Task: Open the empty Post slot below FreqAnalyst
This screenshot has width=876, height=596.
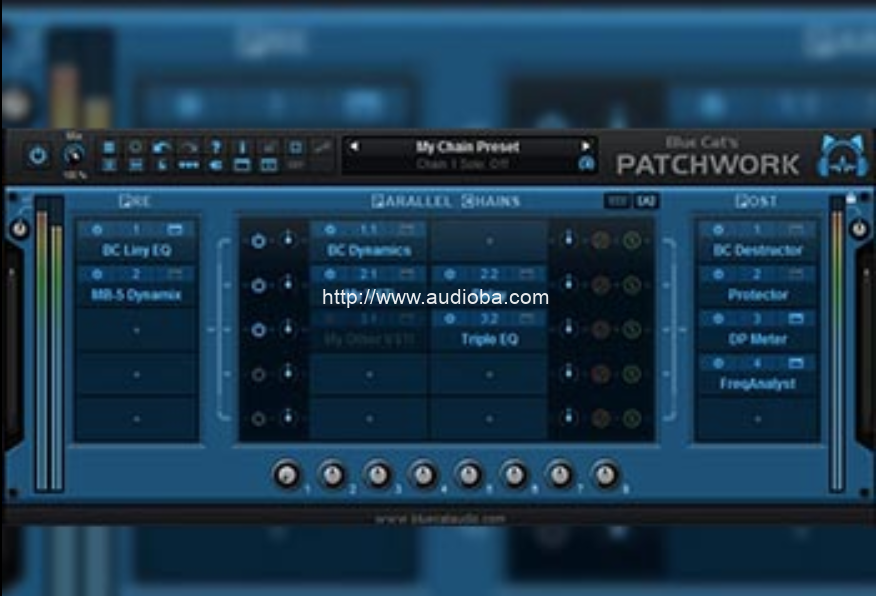Action: (x=758, y=418)
